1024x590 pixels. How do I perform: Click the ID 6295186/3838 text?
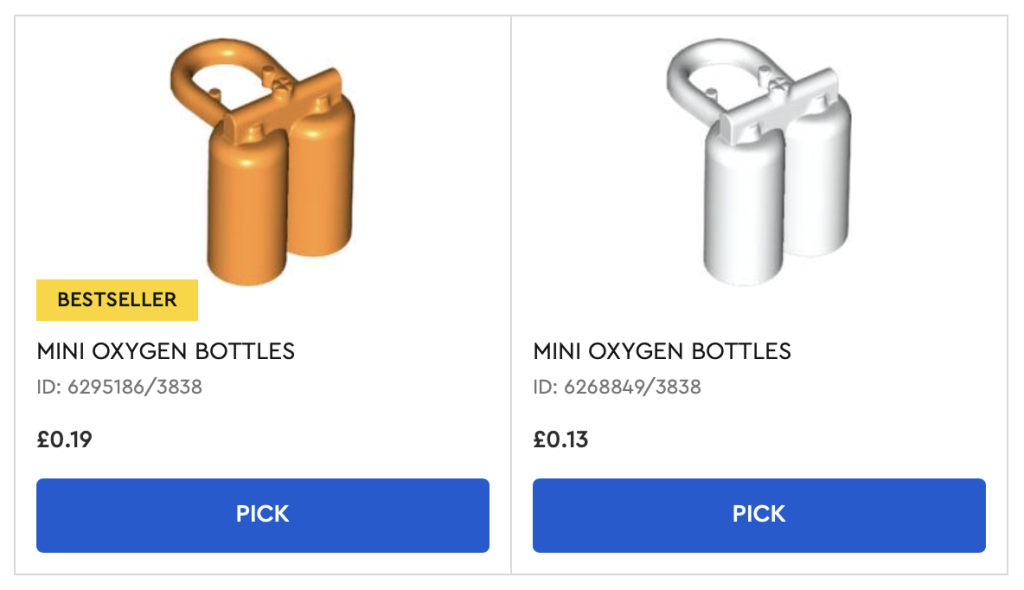(119, 386)
